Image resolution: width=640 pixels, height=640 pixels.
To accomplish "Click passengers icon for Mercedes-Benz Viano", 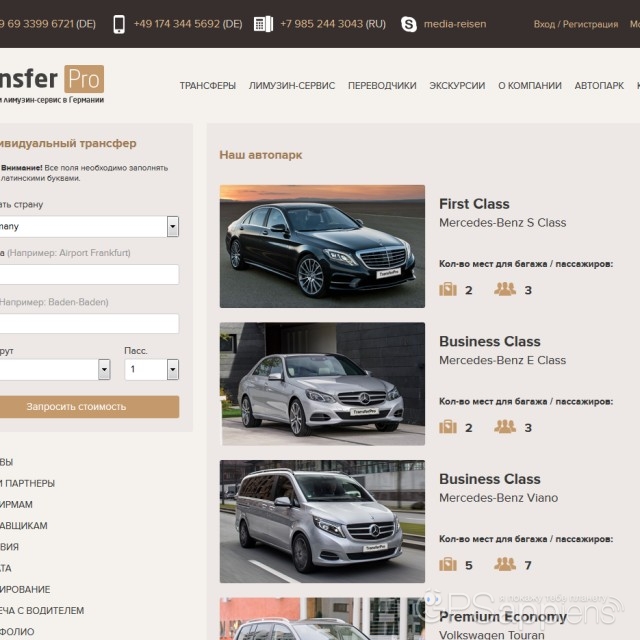I will (505, 564).
